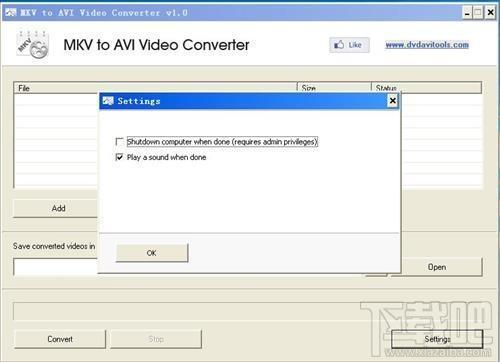Click the Like thumbs-up button
Viewport: 500px width, 362px height.
tap(349, 45)
